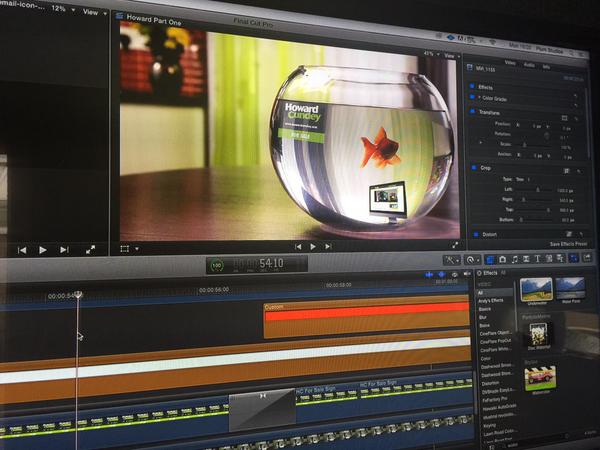Image resolution: width=600 pixels, height=450 pixels.
Task: Jump to previous frame in left viewer
Action: [x=22, y=250]
